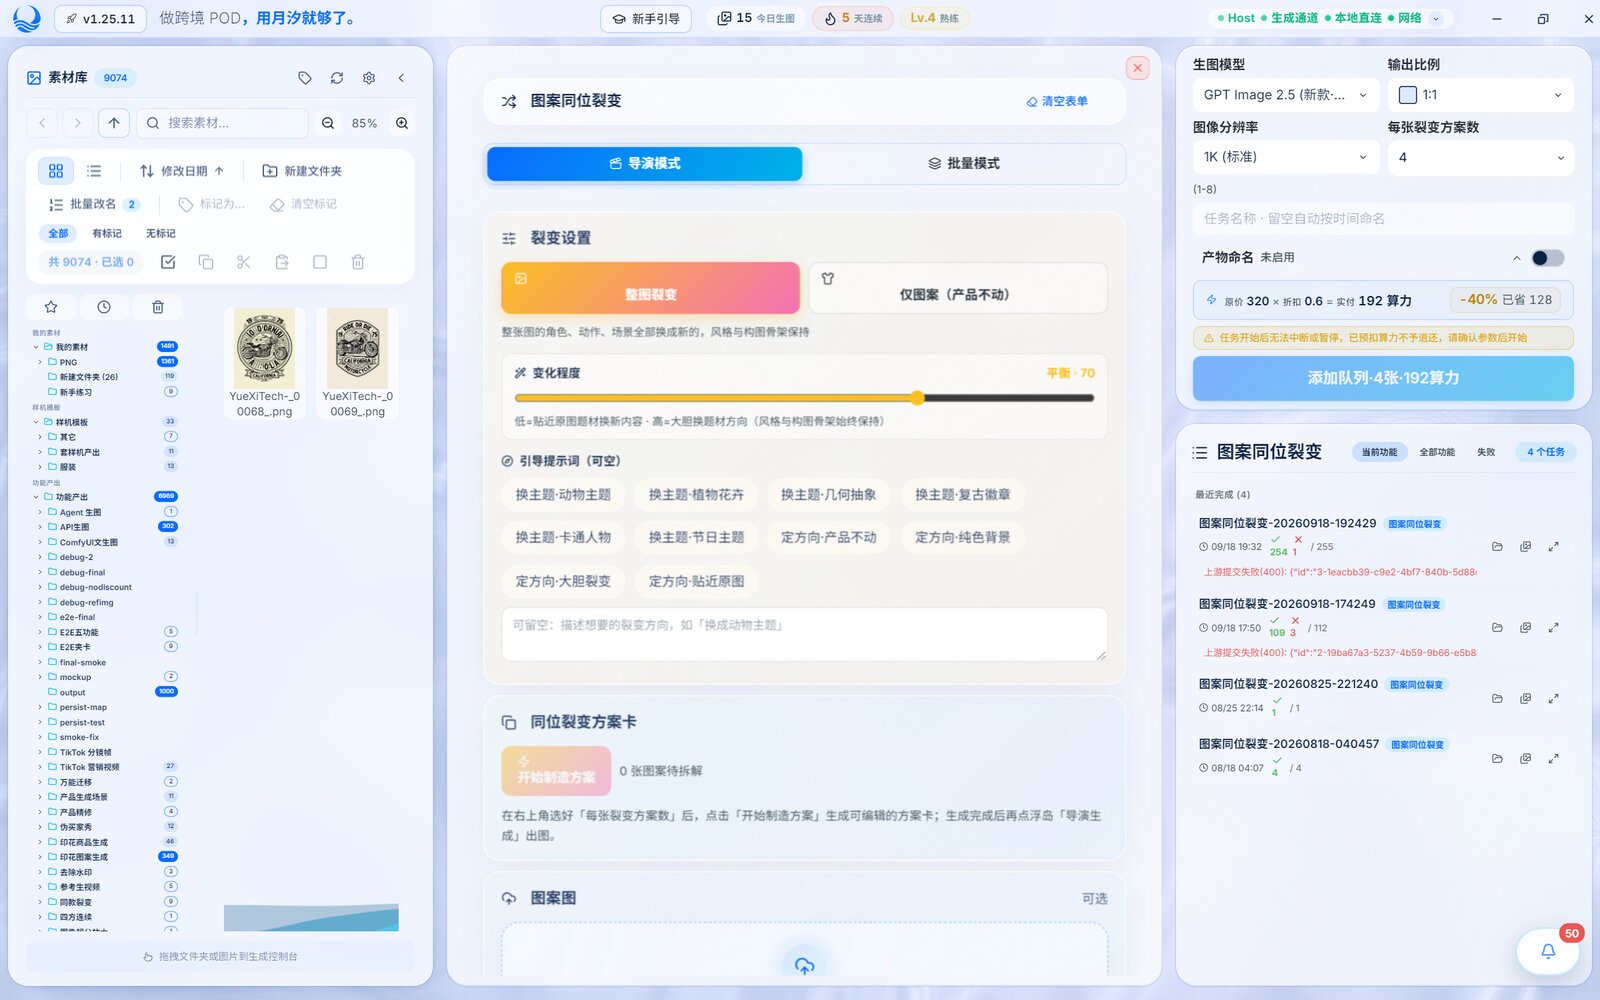The width and height of the screenshot is (1600, 1000).
Task: Select 仅图案（产品不动）mode option
Action: point(957,288)
